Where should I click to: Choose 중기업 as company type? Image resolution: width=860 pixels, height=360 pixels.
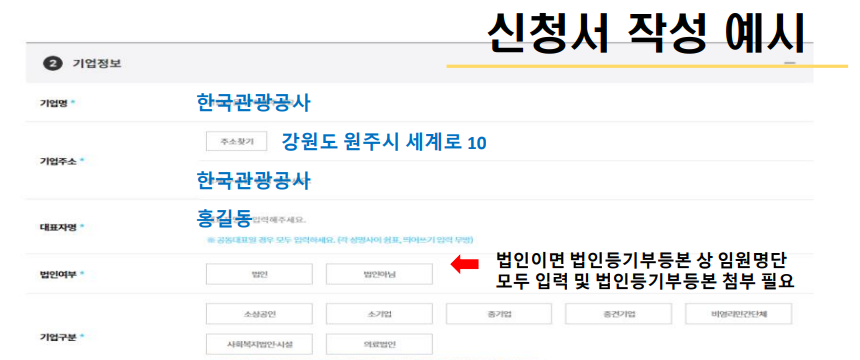point(499,314)
